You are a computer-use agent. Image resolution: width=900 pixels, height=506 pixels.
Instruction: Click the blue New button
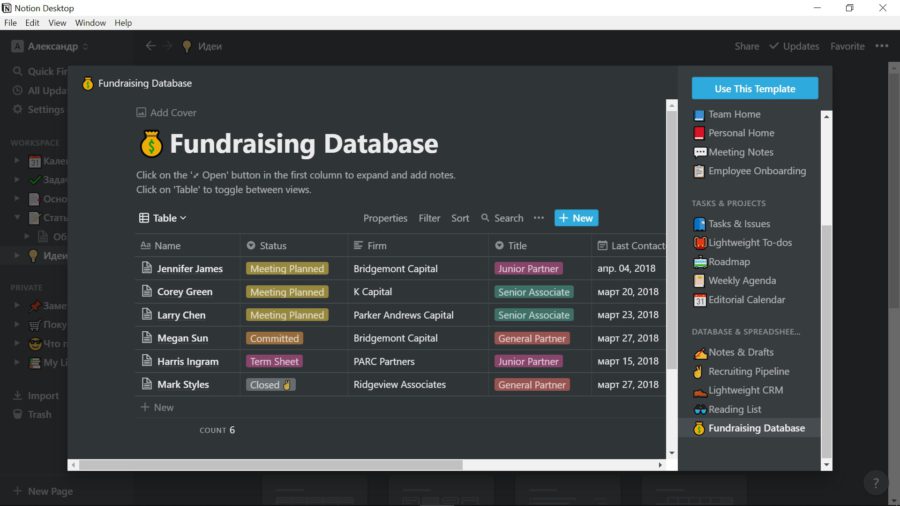coord(576,218)
